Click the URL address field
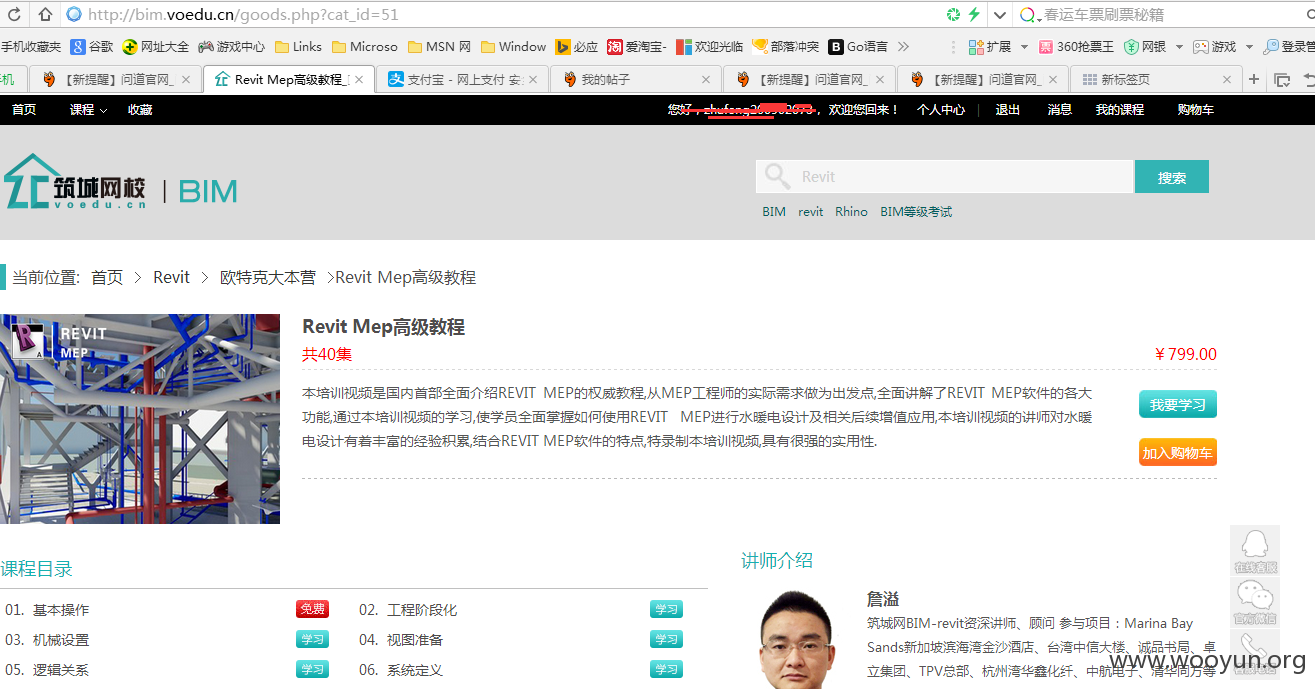Image resolution: width=1315 pixels, height=689 pixels. pos(500,15)
